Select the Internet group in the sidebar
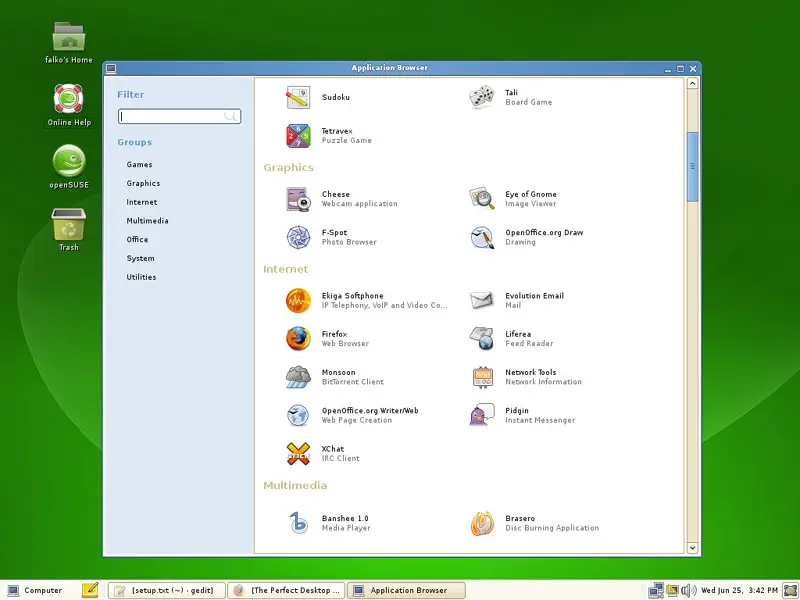800x600 pixels. click(x=142, y=202)
